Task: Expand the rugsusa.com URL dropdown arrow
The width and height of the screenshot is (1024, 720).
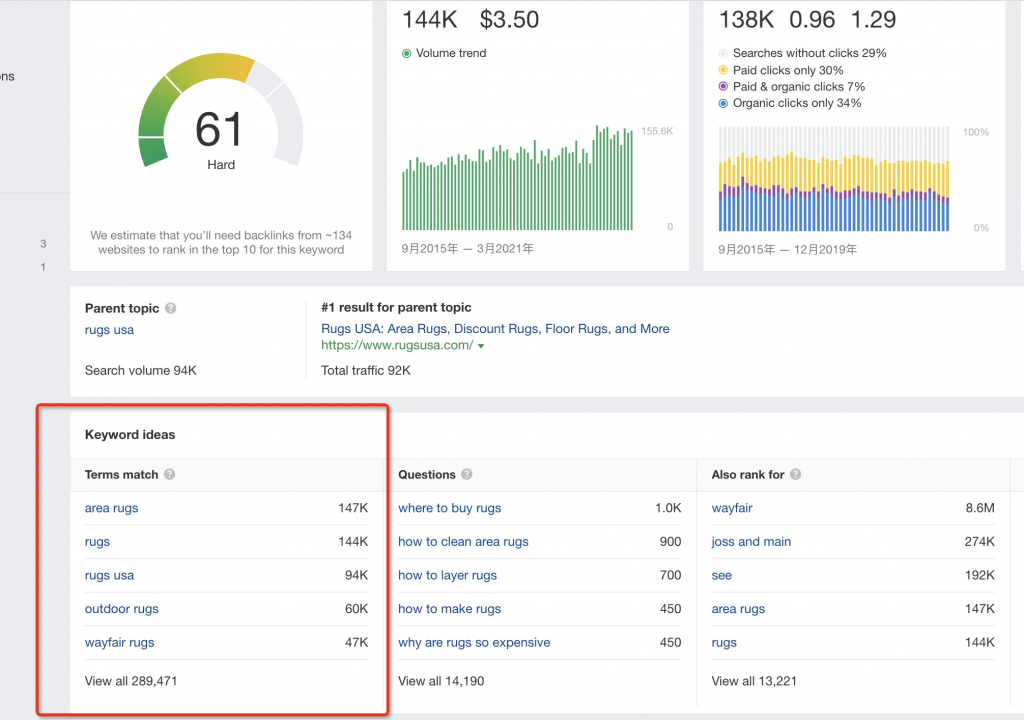Action: (x=481, y=346)
